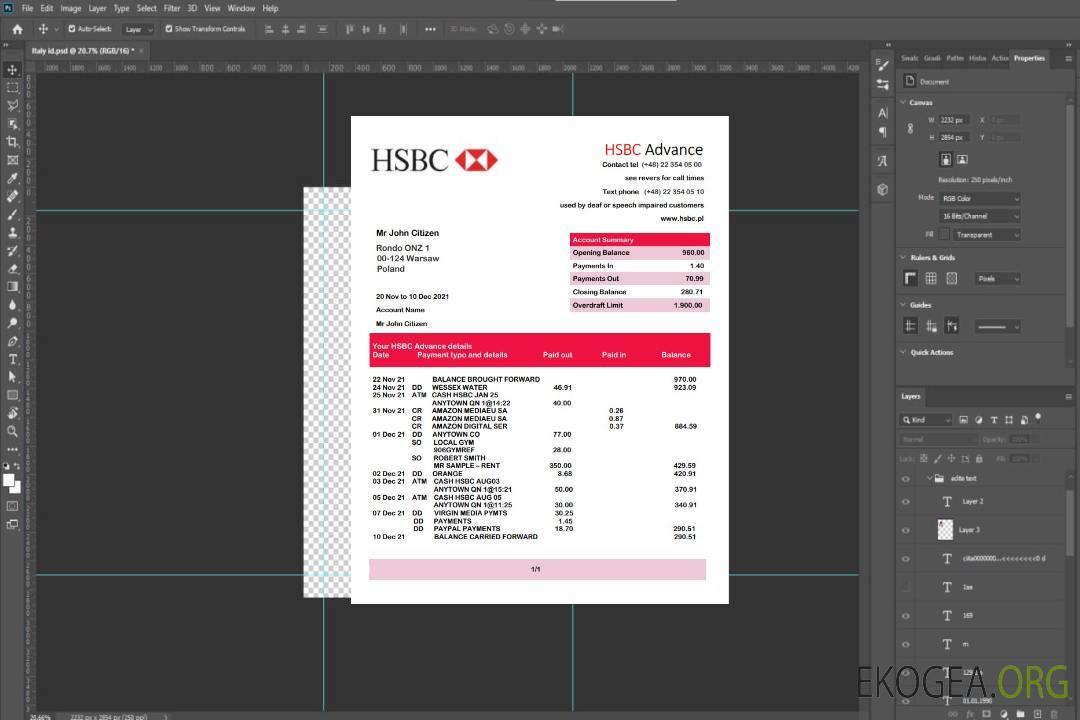Open the Transparent fill dropdown

point(986,235)
